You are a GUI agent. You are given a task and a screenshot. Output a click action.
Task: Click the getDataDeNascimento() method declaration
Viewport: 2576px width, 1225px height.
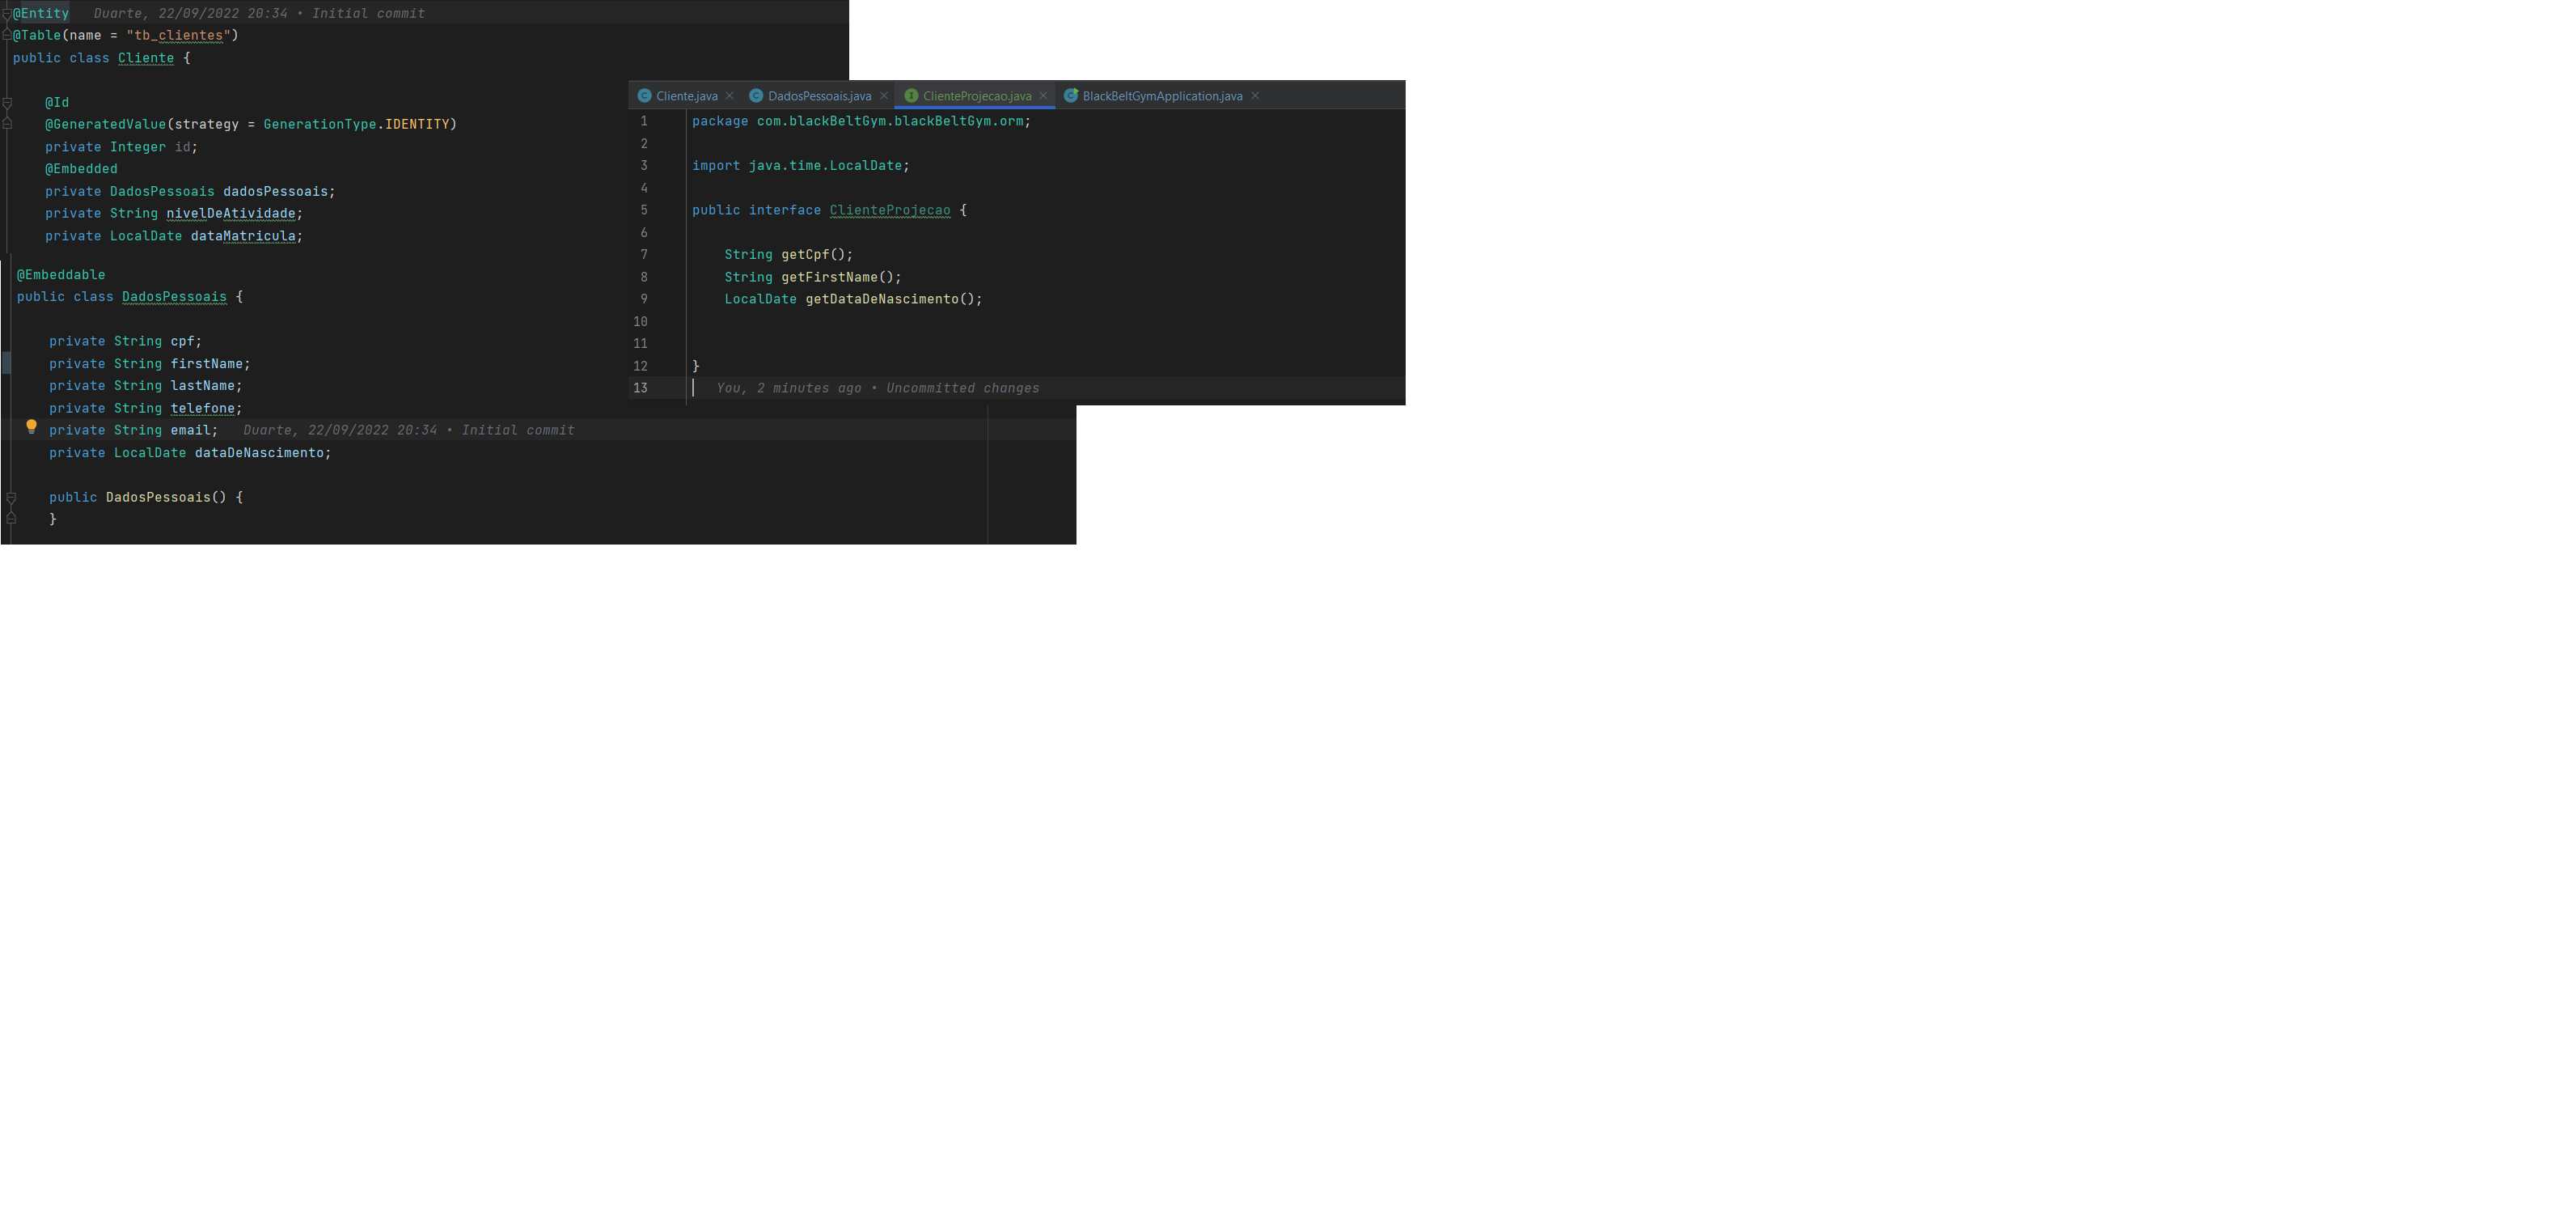(x=853, y=299)
